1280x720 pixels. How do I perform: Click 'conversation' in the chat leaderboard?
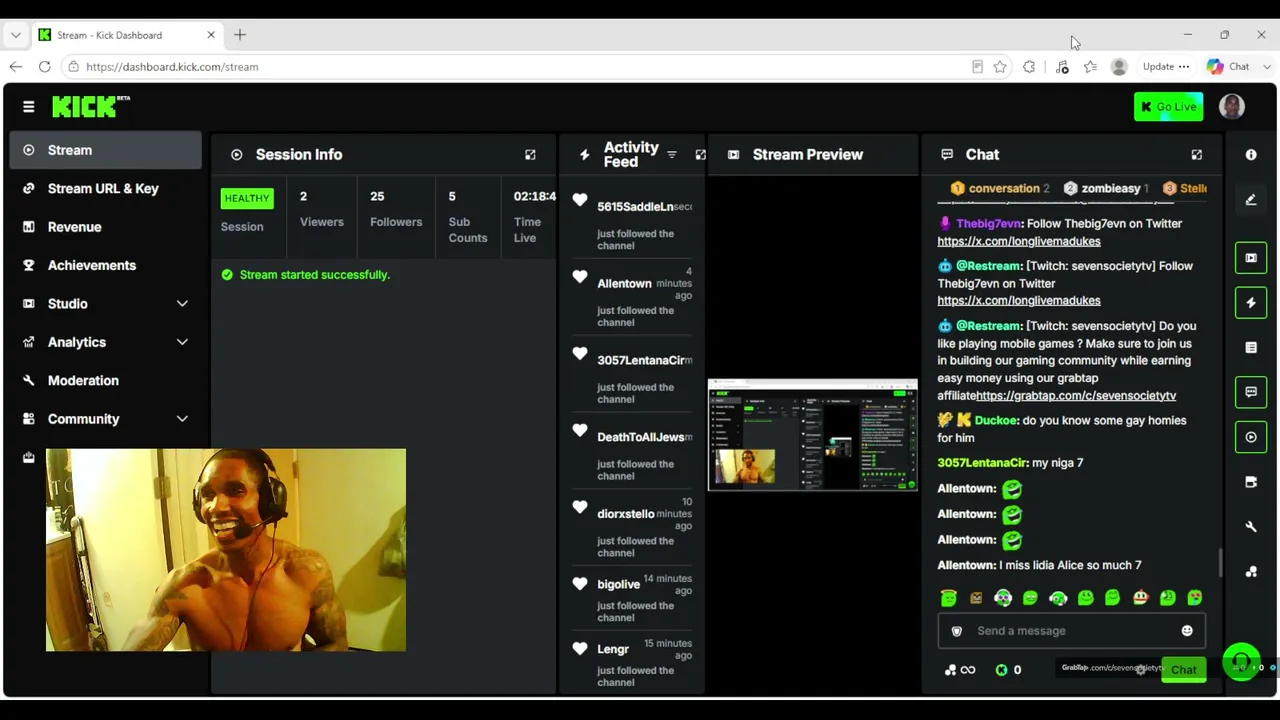[x=1004, y=189]
